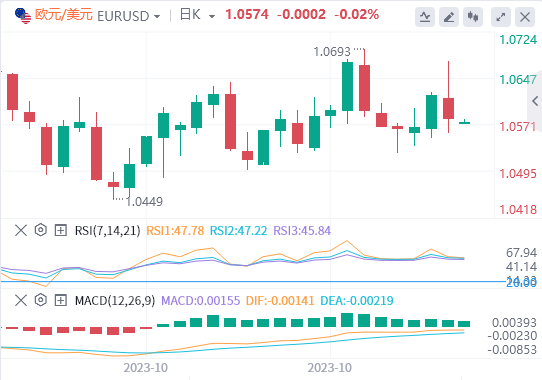Click the RSI1:47.78 value
This screenshot has width=542, height=380.
click(175, 231)
